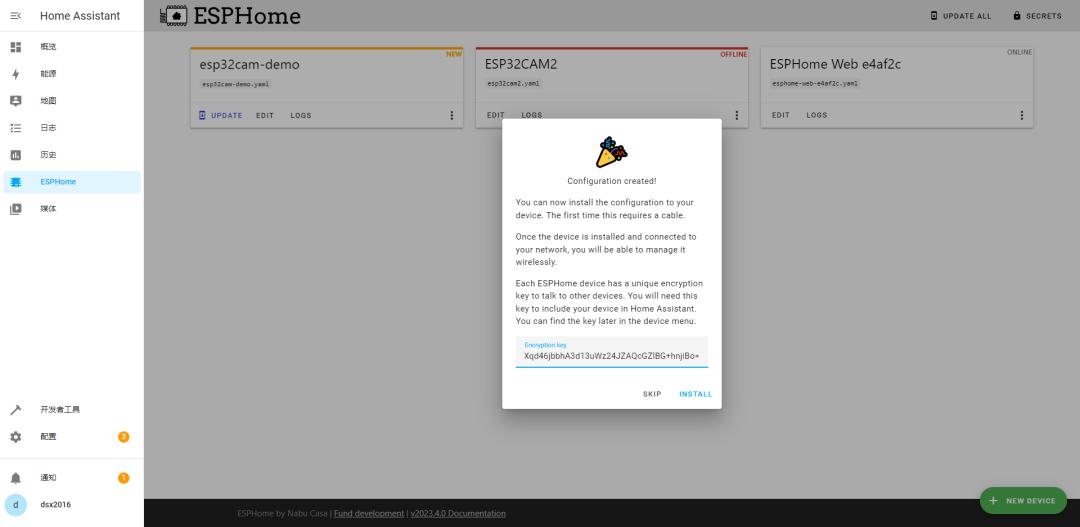Open the dsx2016 user avatar
The height and width of the screenshot is (527, 1080).
15,505
